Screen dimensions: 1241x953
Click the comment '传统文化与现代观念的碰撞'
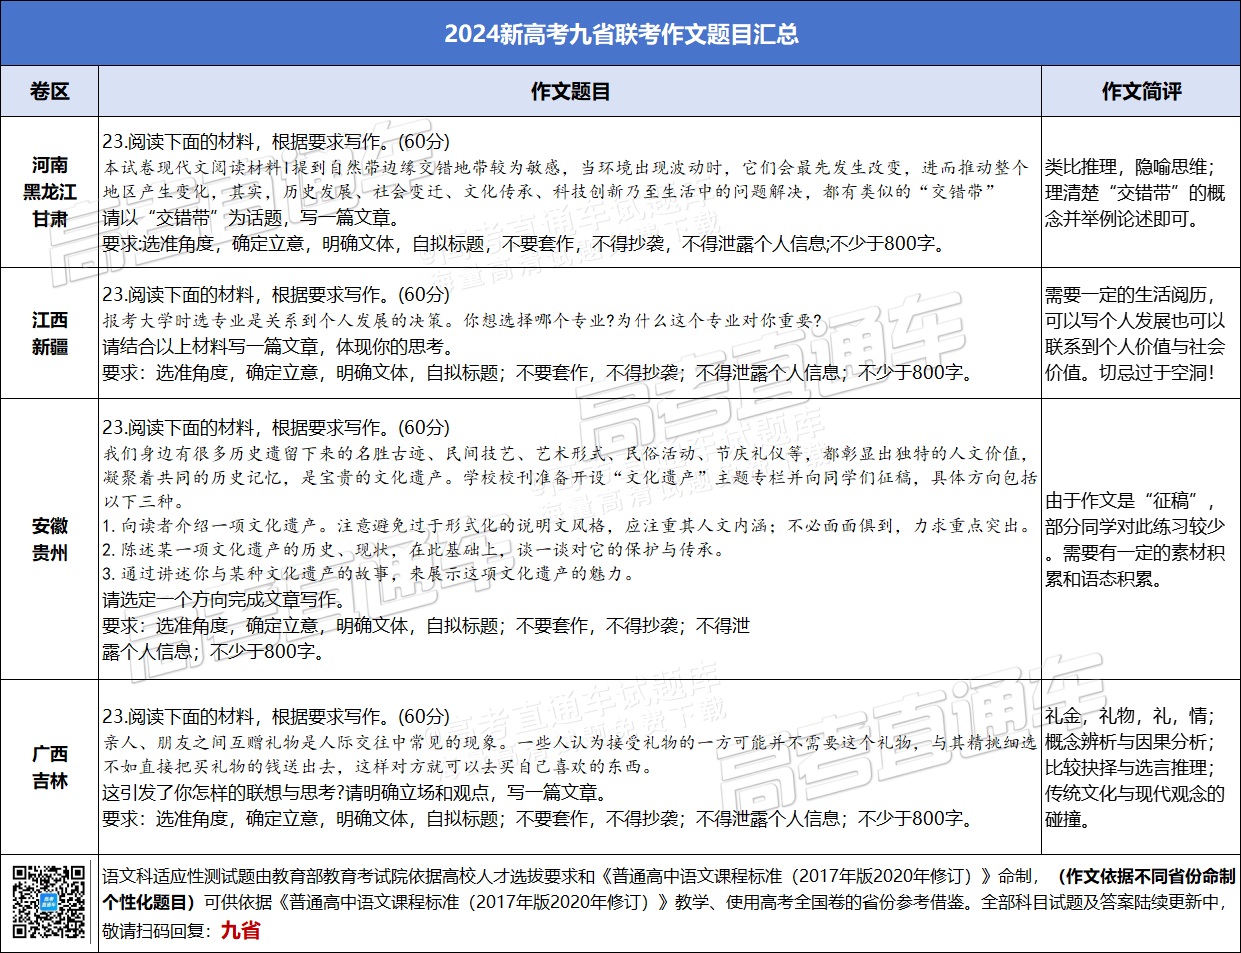coord(1135,807)
